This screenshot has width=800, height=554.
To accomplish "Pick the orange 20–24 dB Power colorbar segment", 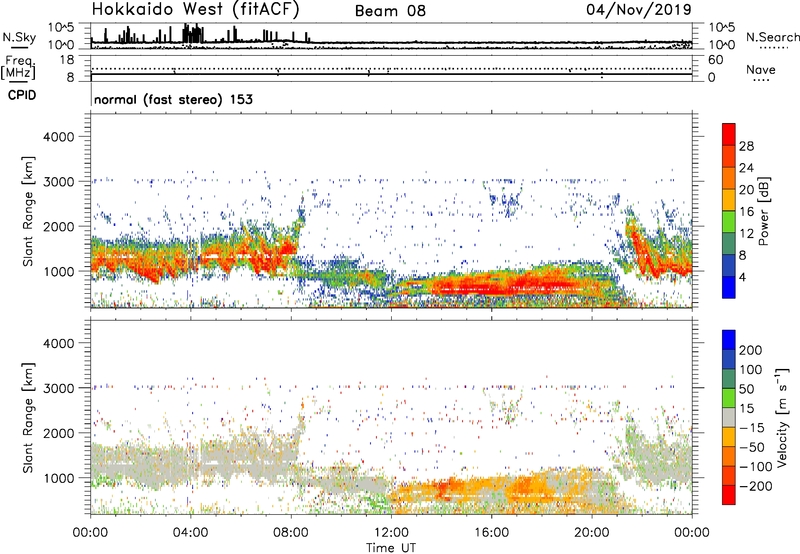I will point(729,178).
